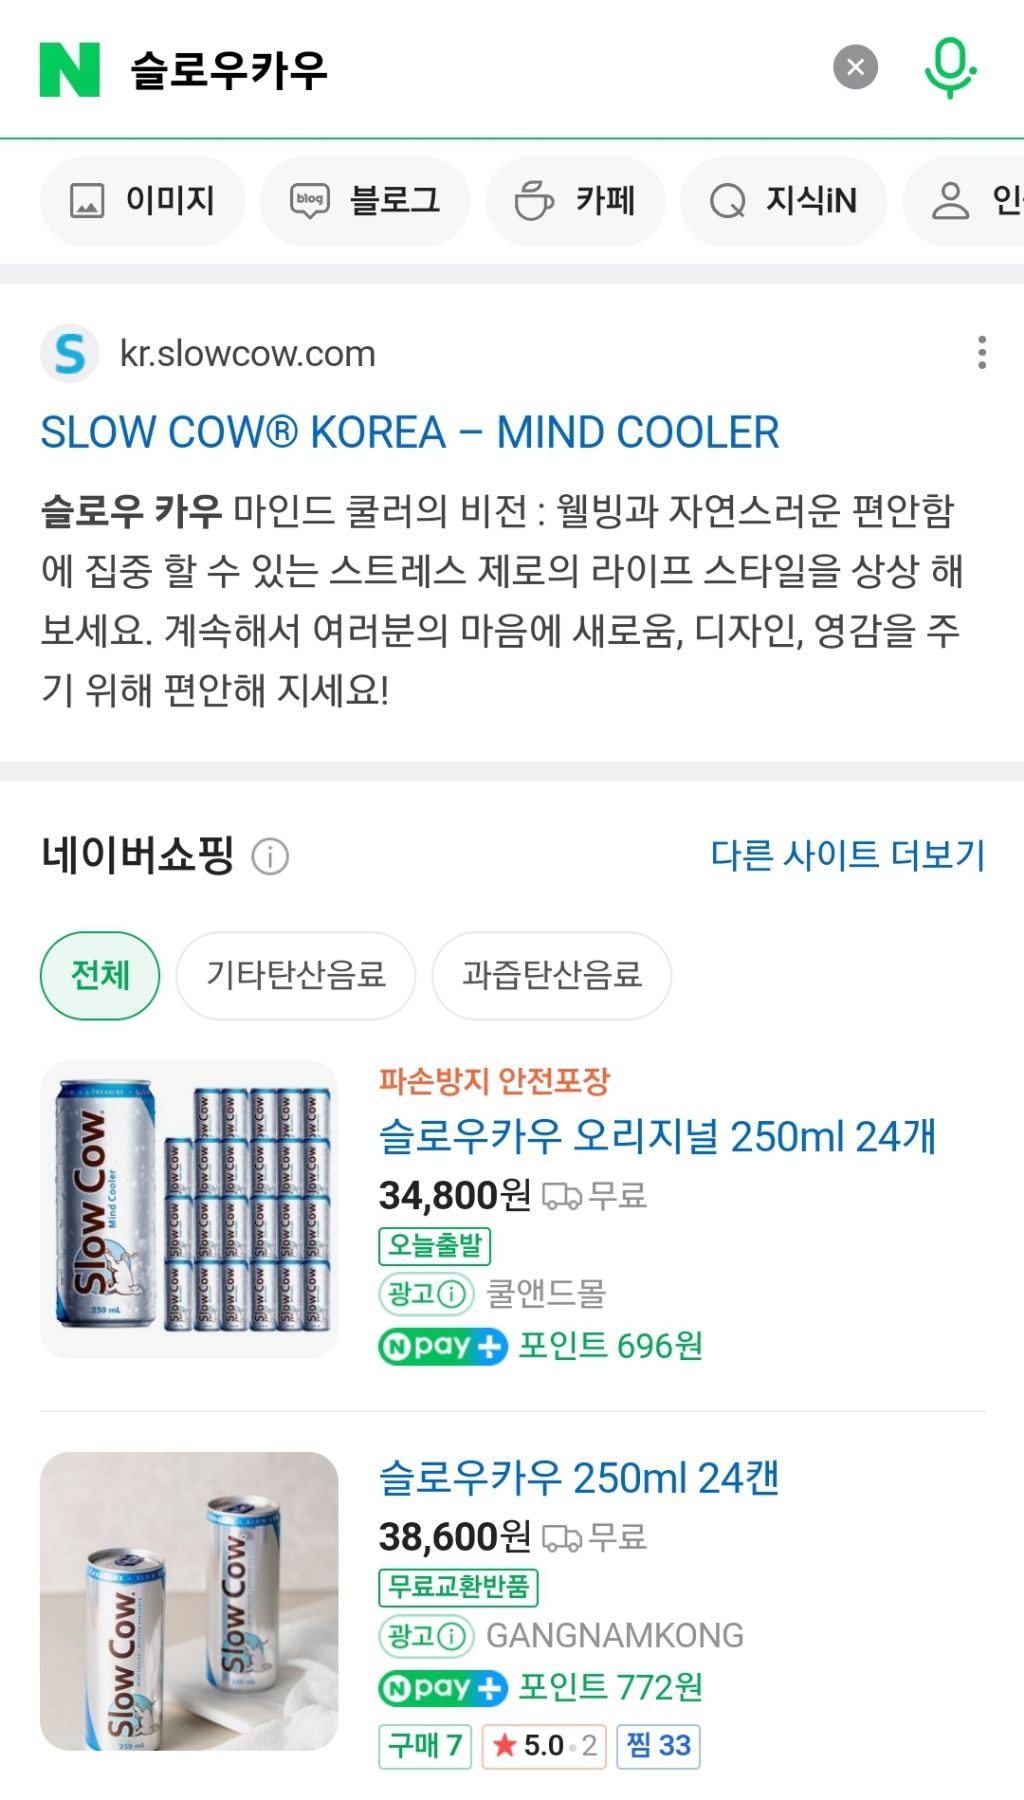The height and width of the screenshot is (1800, 1024).
Task: Filter by 기타탄산음료 category
Action: click(296, 975)
